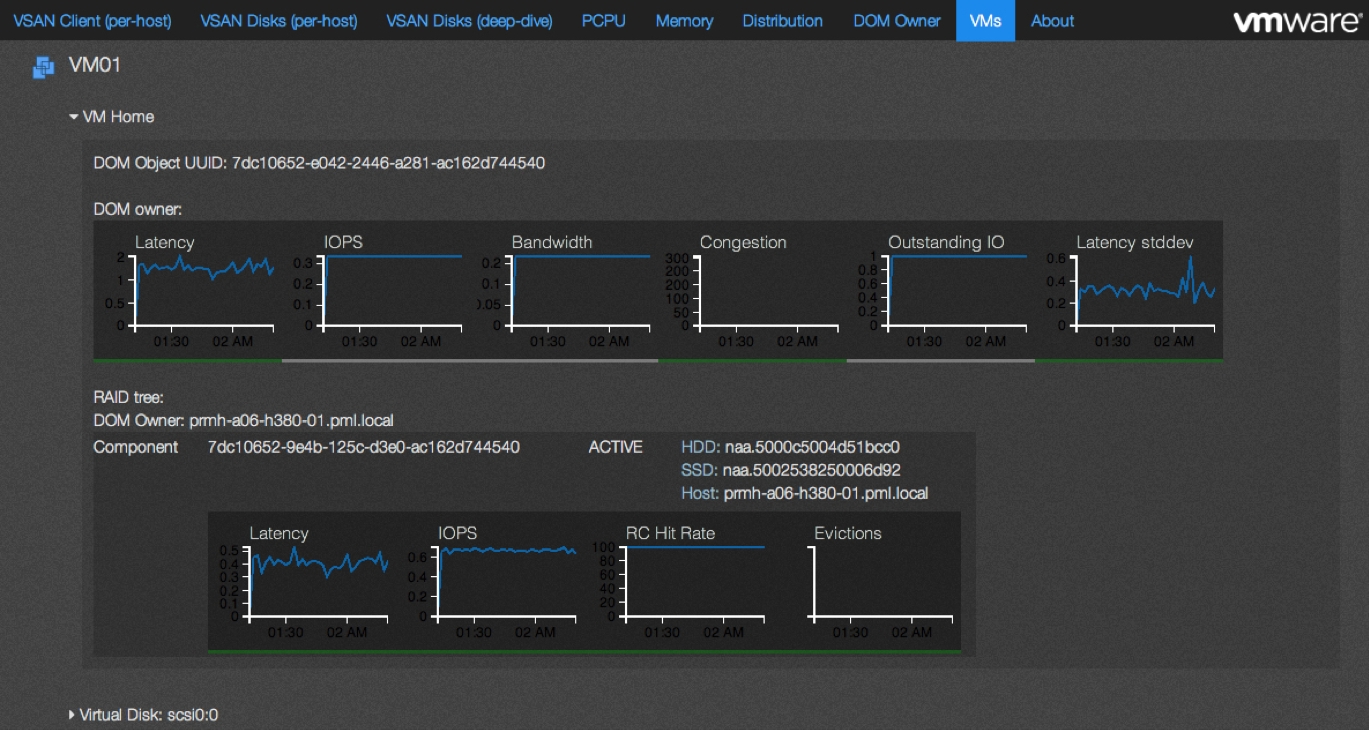Click Host prmh-a06-h380-01.pml.local in component row
1369x730 pixels.
click(805, 493)
